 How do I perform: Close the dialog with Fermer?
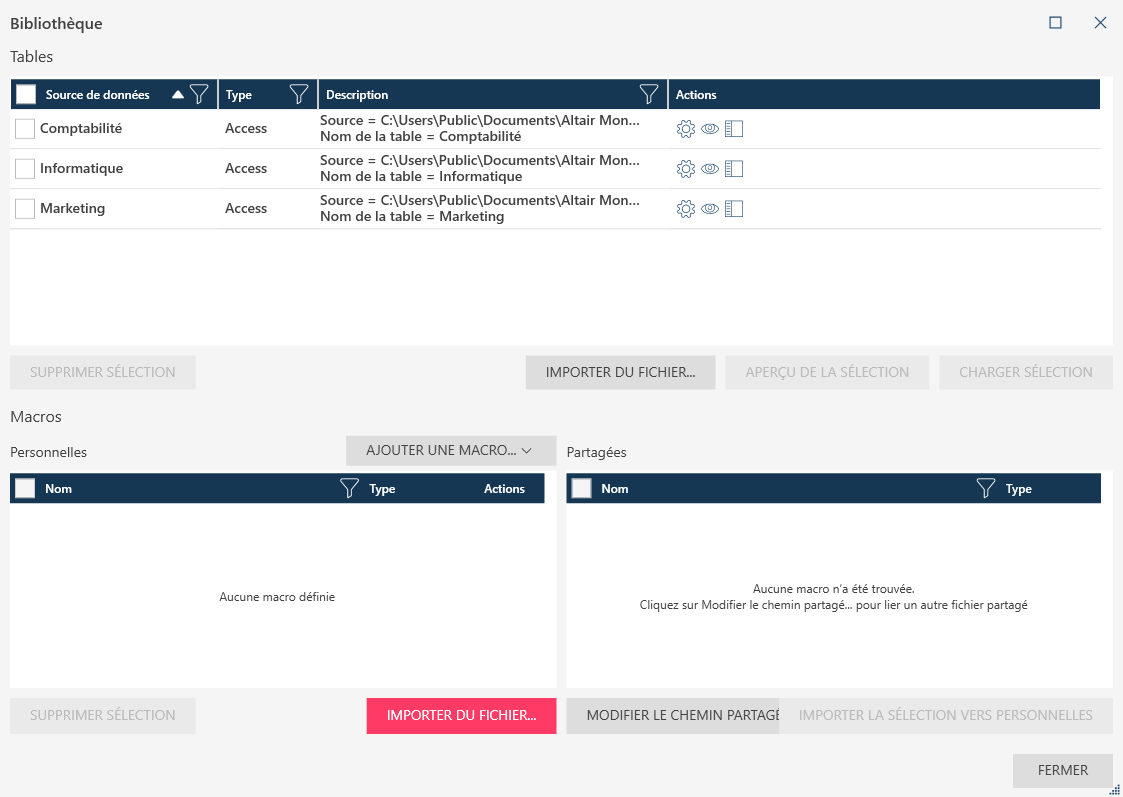tap(1062, 771)
